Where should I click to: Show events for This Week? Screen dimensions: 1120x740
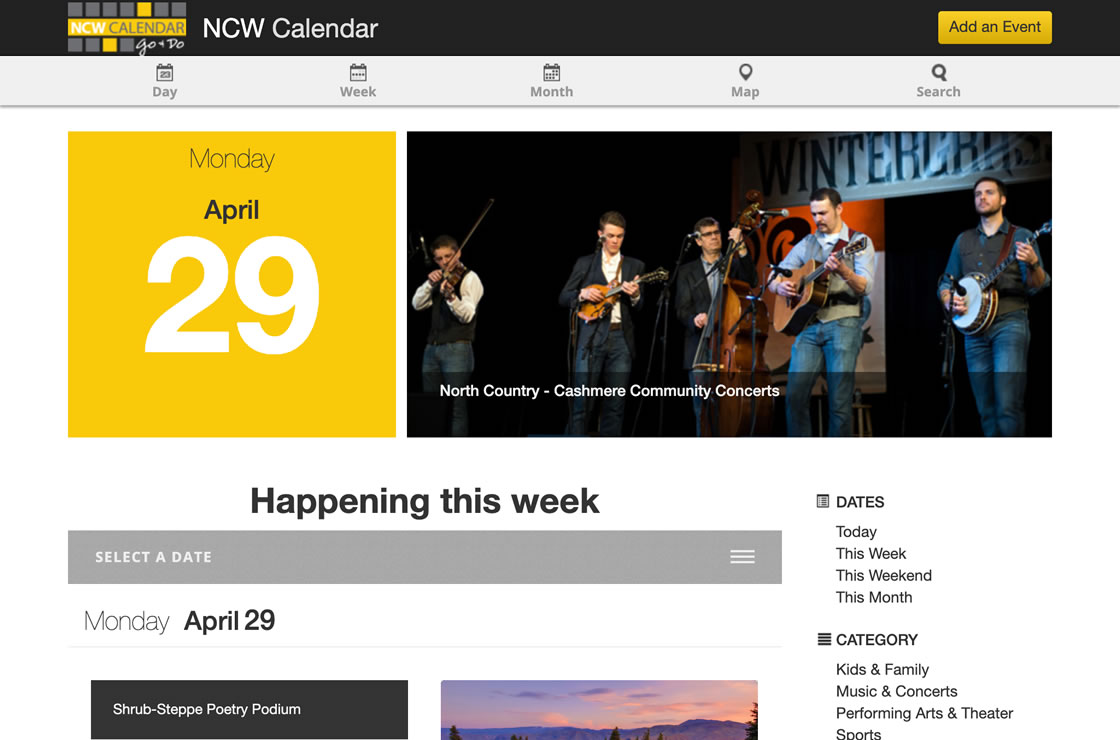coord(871,554)
